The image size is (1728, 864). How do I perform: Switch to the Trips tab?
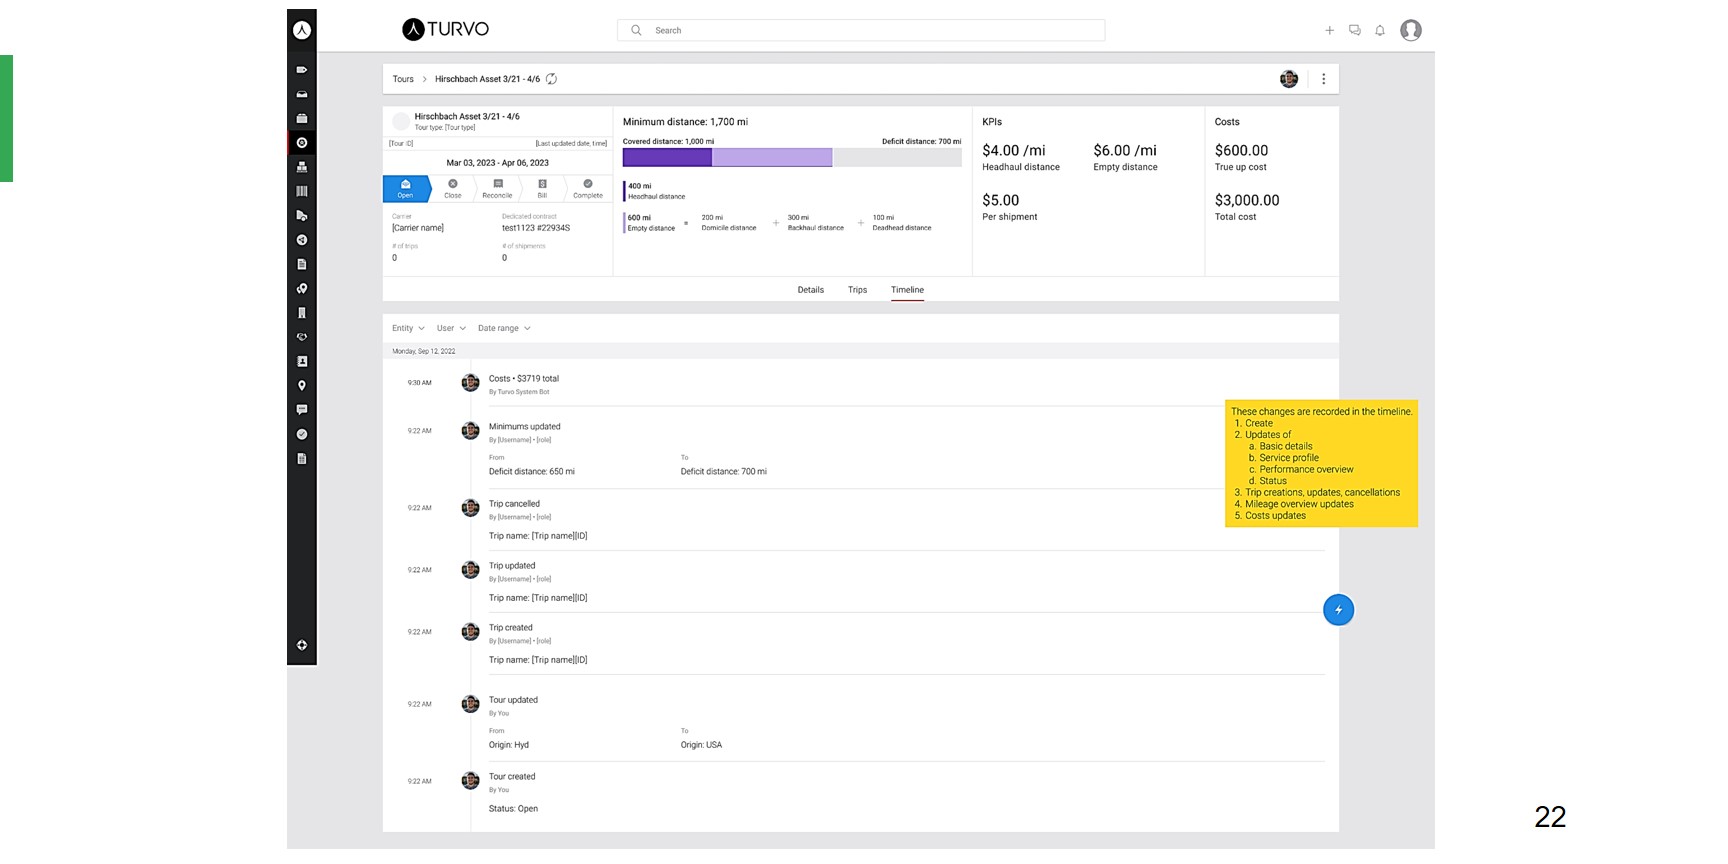coord(857,290)
